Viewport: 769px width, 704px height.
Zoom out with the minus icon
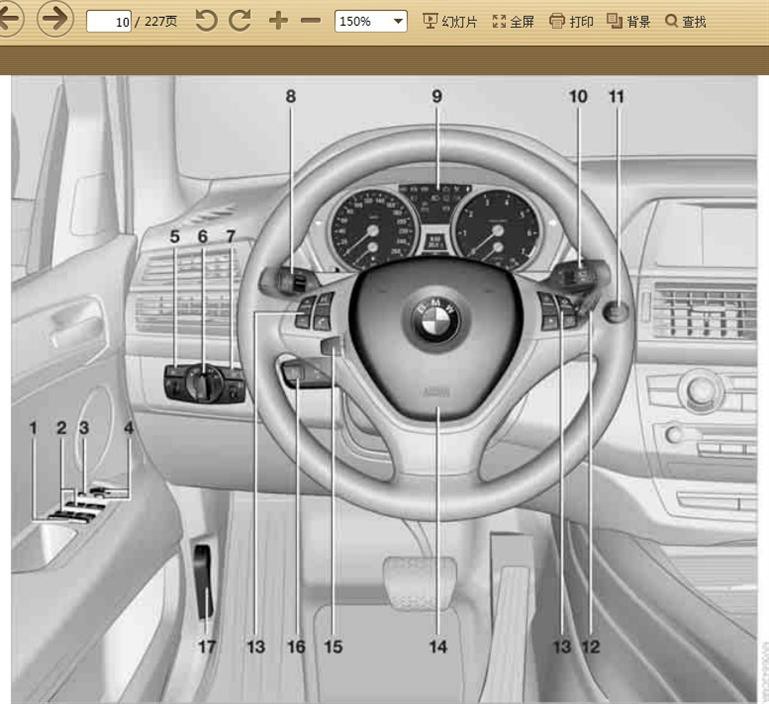tap(310, 21)
